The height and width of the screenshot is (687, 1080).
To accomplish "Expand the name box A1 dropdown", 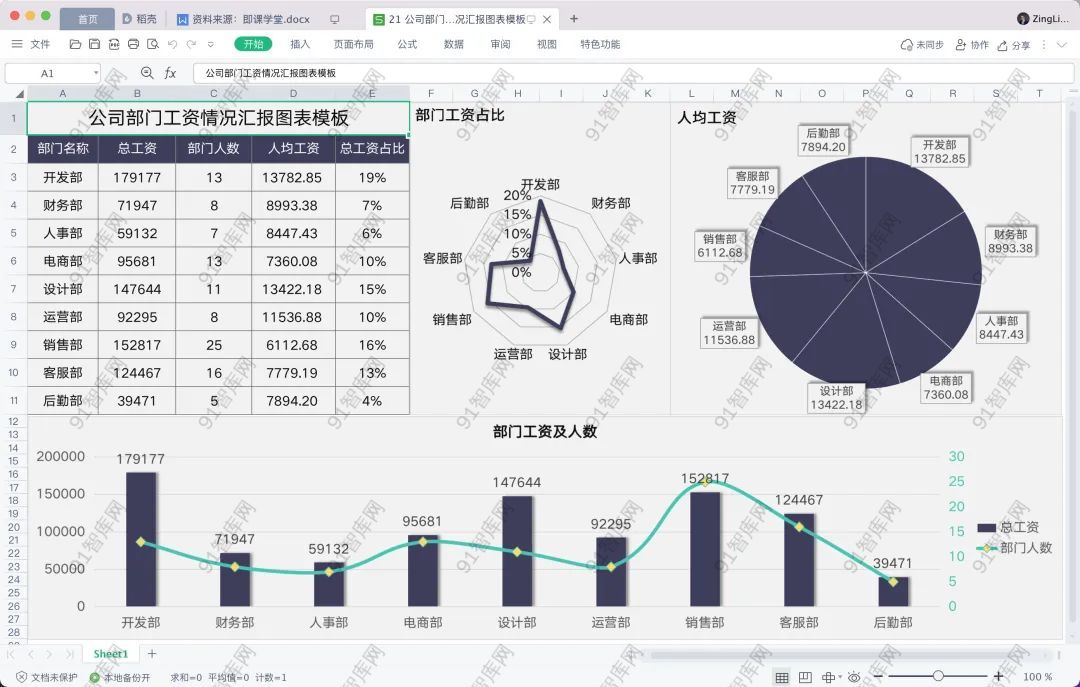I will [96, 73].
